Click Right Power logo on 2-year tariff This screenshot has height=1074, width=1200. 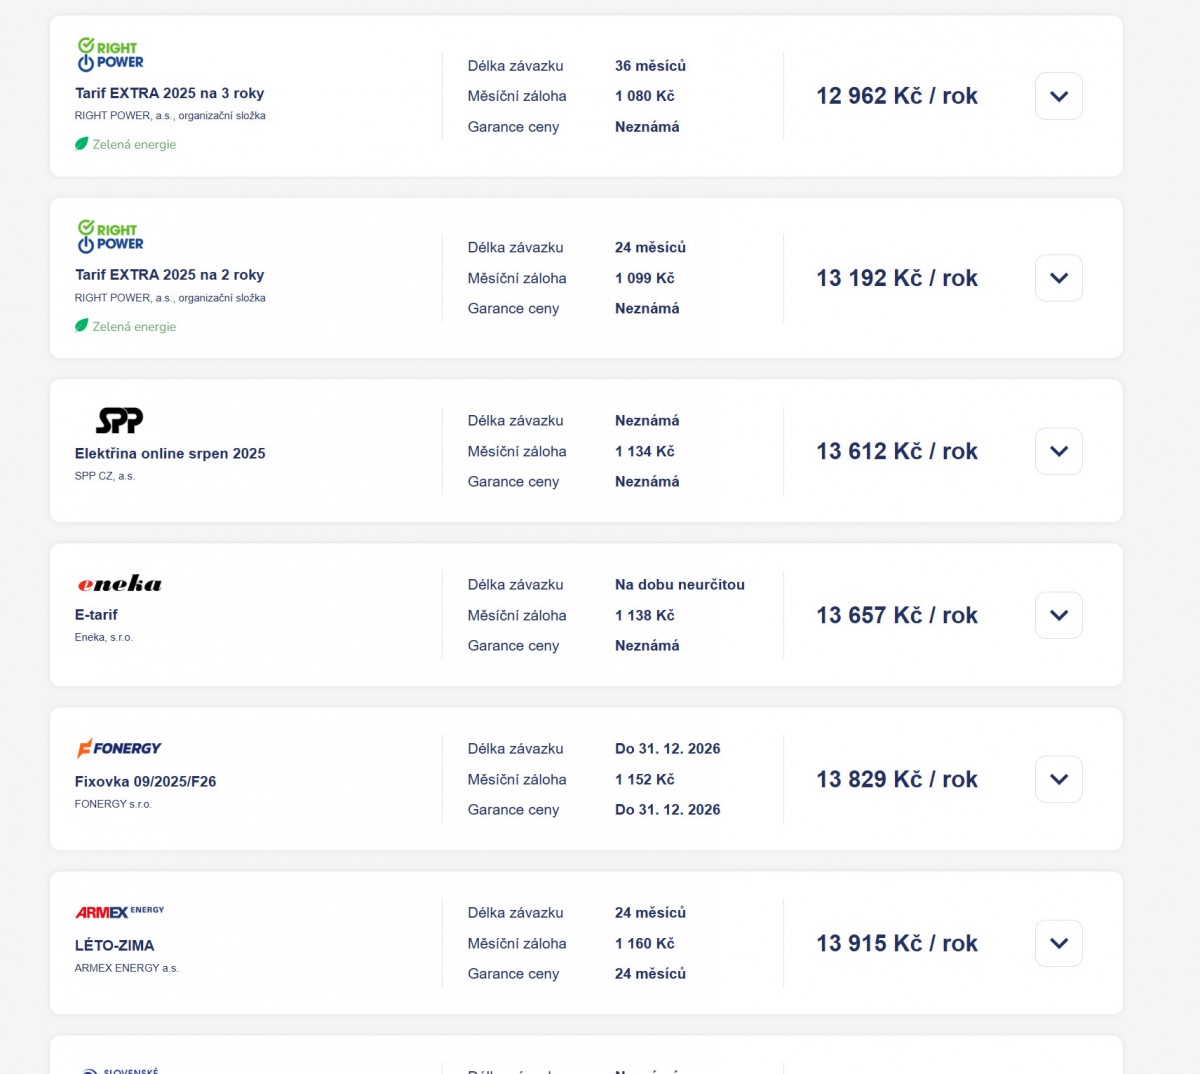click(110, 237)
